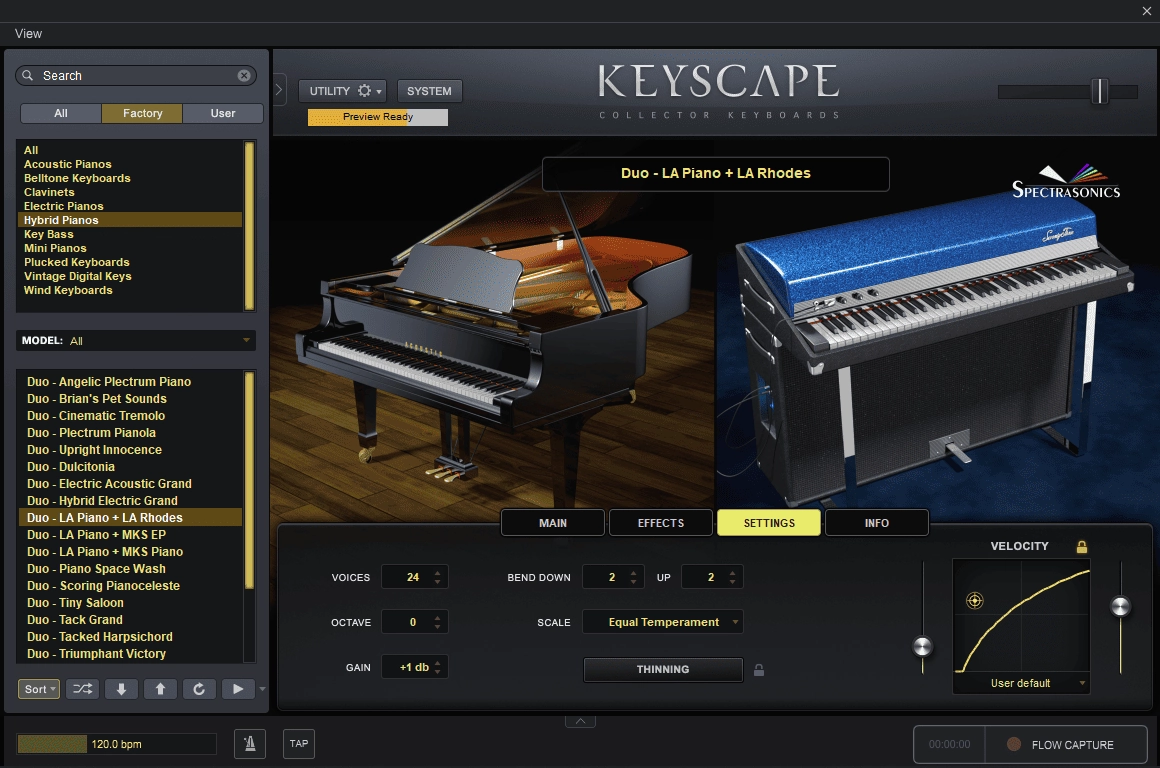Click the Flow Capture record dot
This screenshot has height=768, width=1160.
pyautogui.click(x=1014, y=744)
